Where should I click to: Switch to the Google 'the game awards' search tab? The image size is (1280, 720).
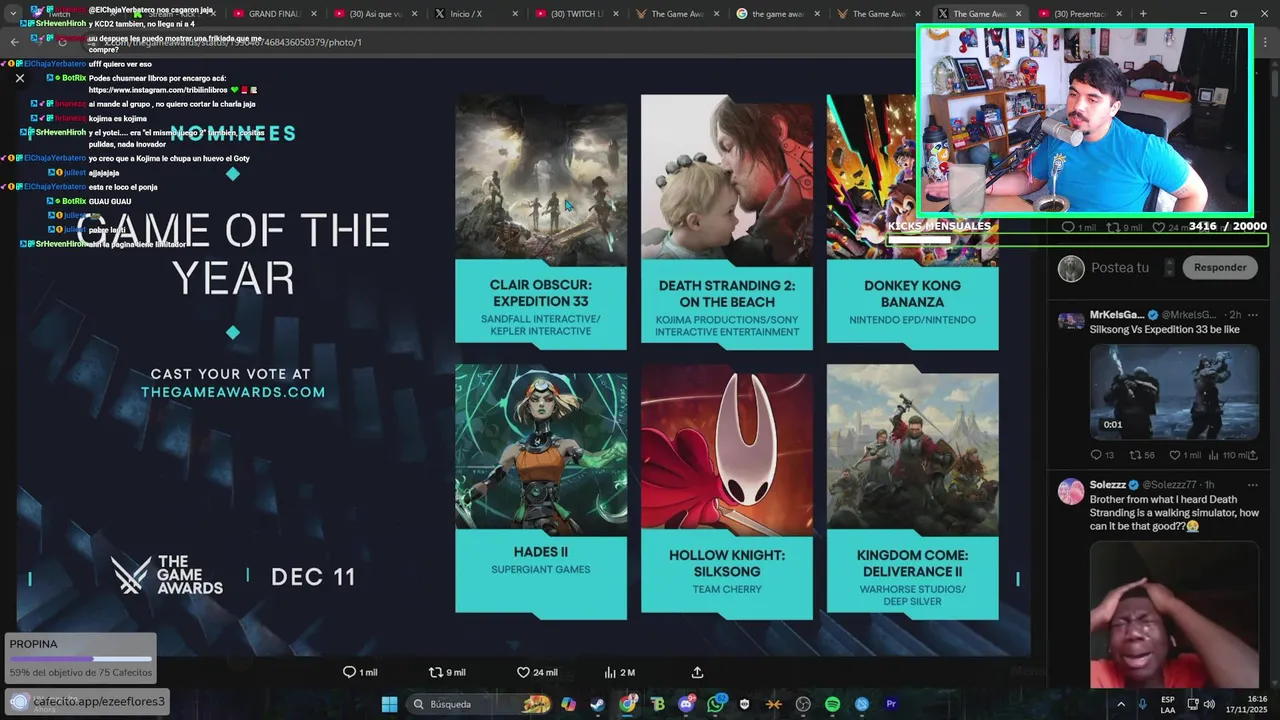(778, 14)
